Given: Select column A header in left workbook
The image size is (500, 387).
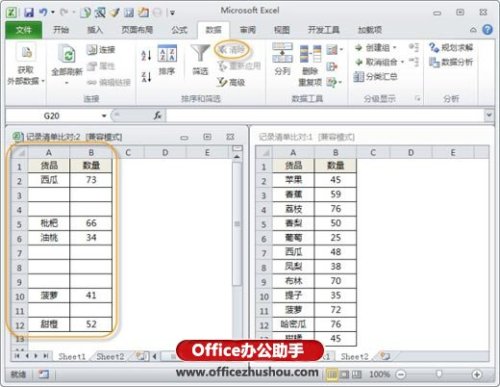Looking at the screenshot, I should click(x=49, y=153).
